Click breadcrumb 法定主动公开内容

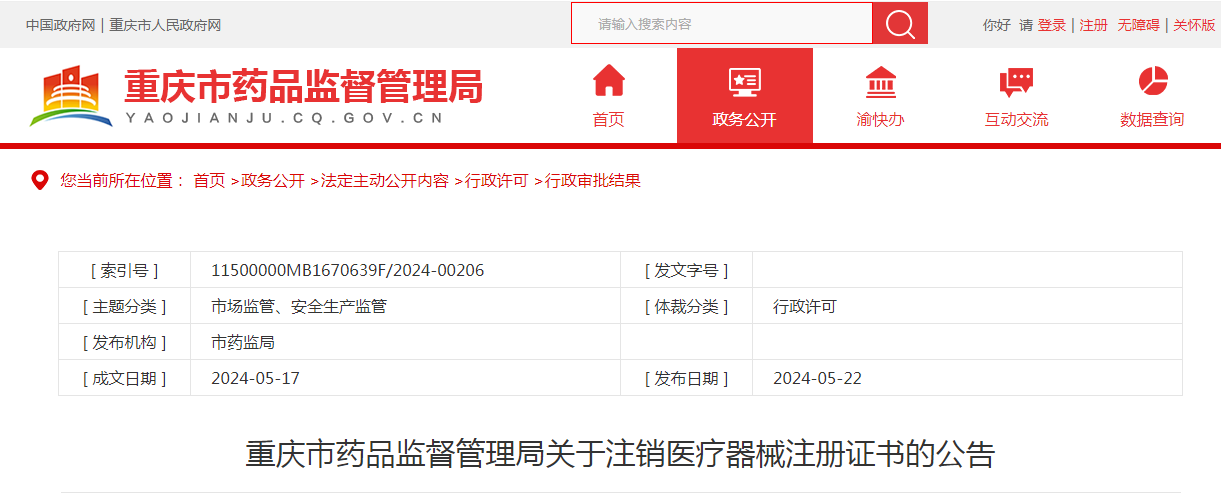click(x=384, y=181)
